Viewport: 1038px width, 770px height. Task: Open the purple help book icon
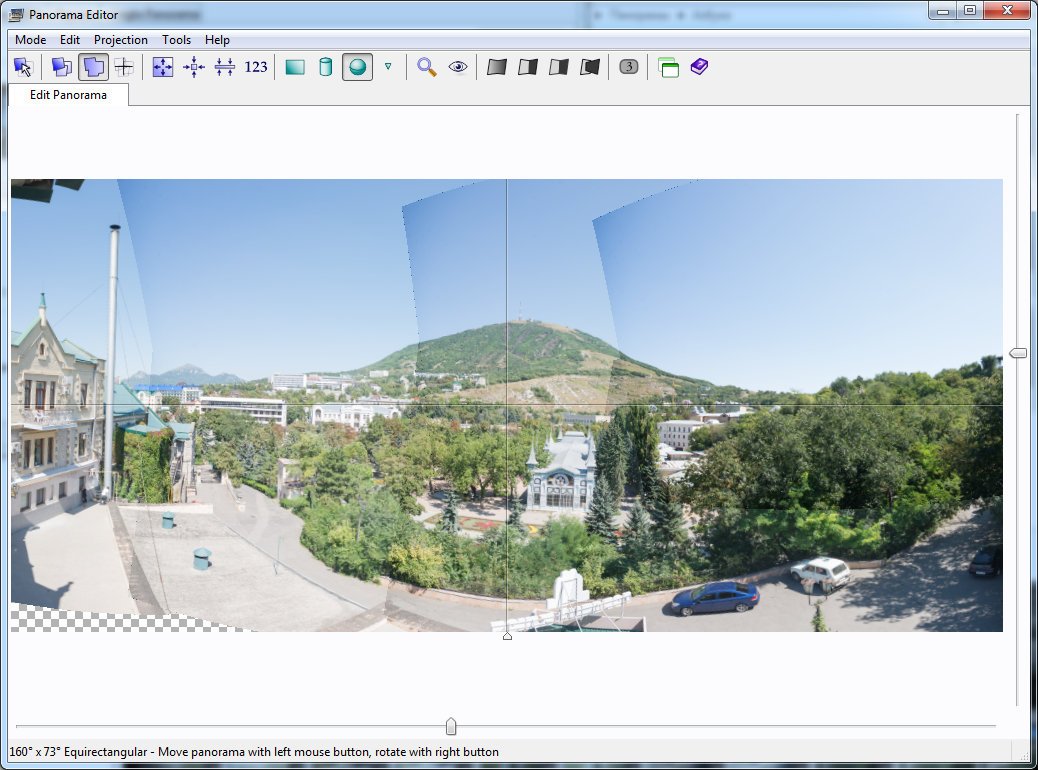pos(700,67)
